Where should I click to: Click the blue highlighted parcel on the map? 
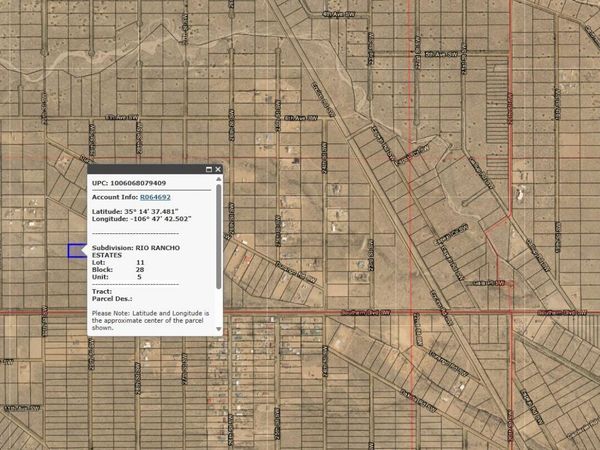click(x=76, y=251)
